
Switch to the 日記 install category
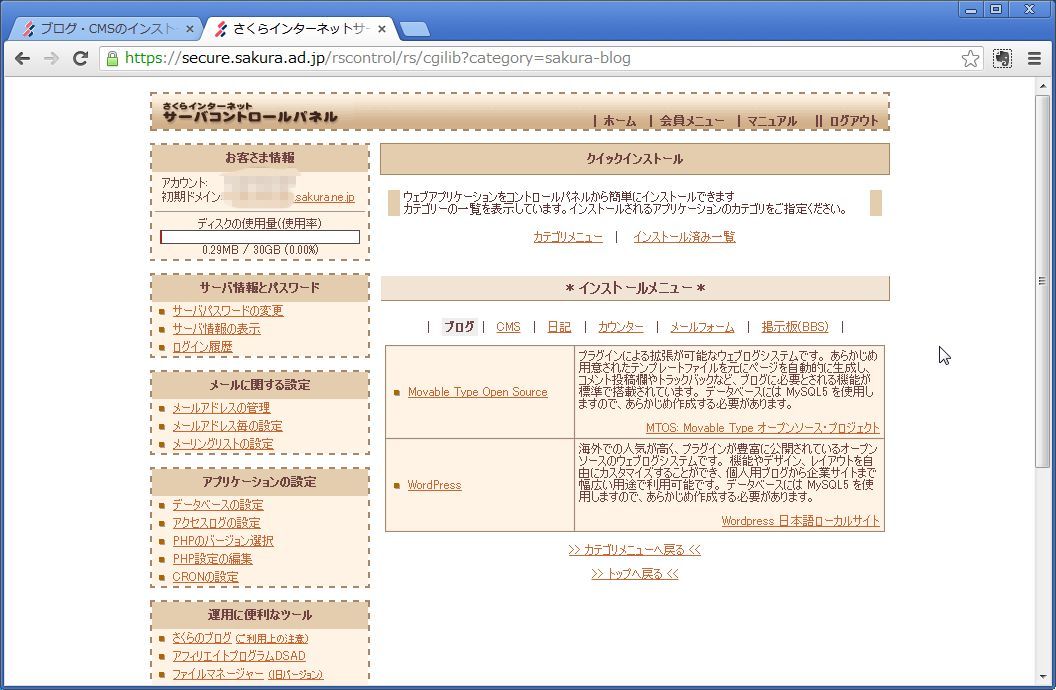click(559, 327)
